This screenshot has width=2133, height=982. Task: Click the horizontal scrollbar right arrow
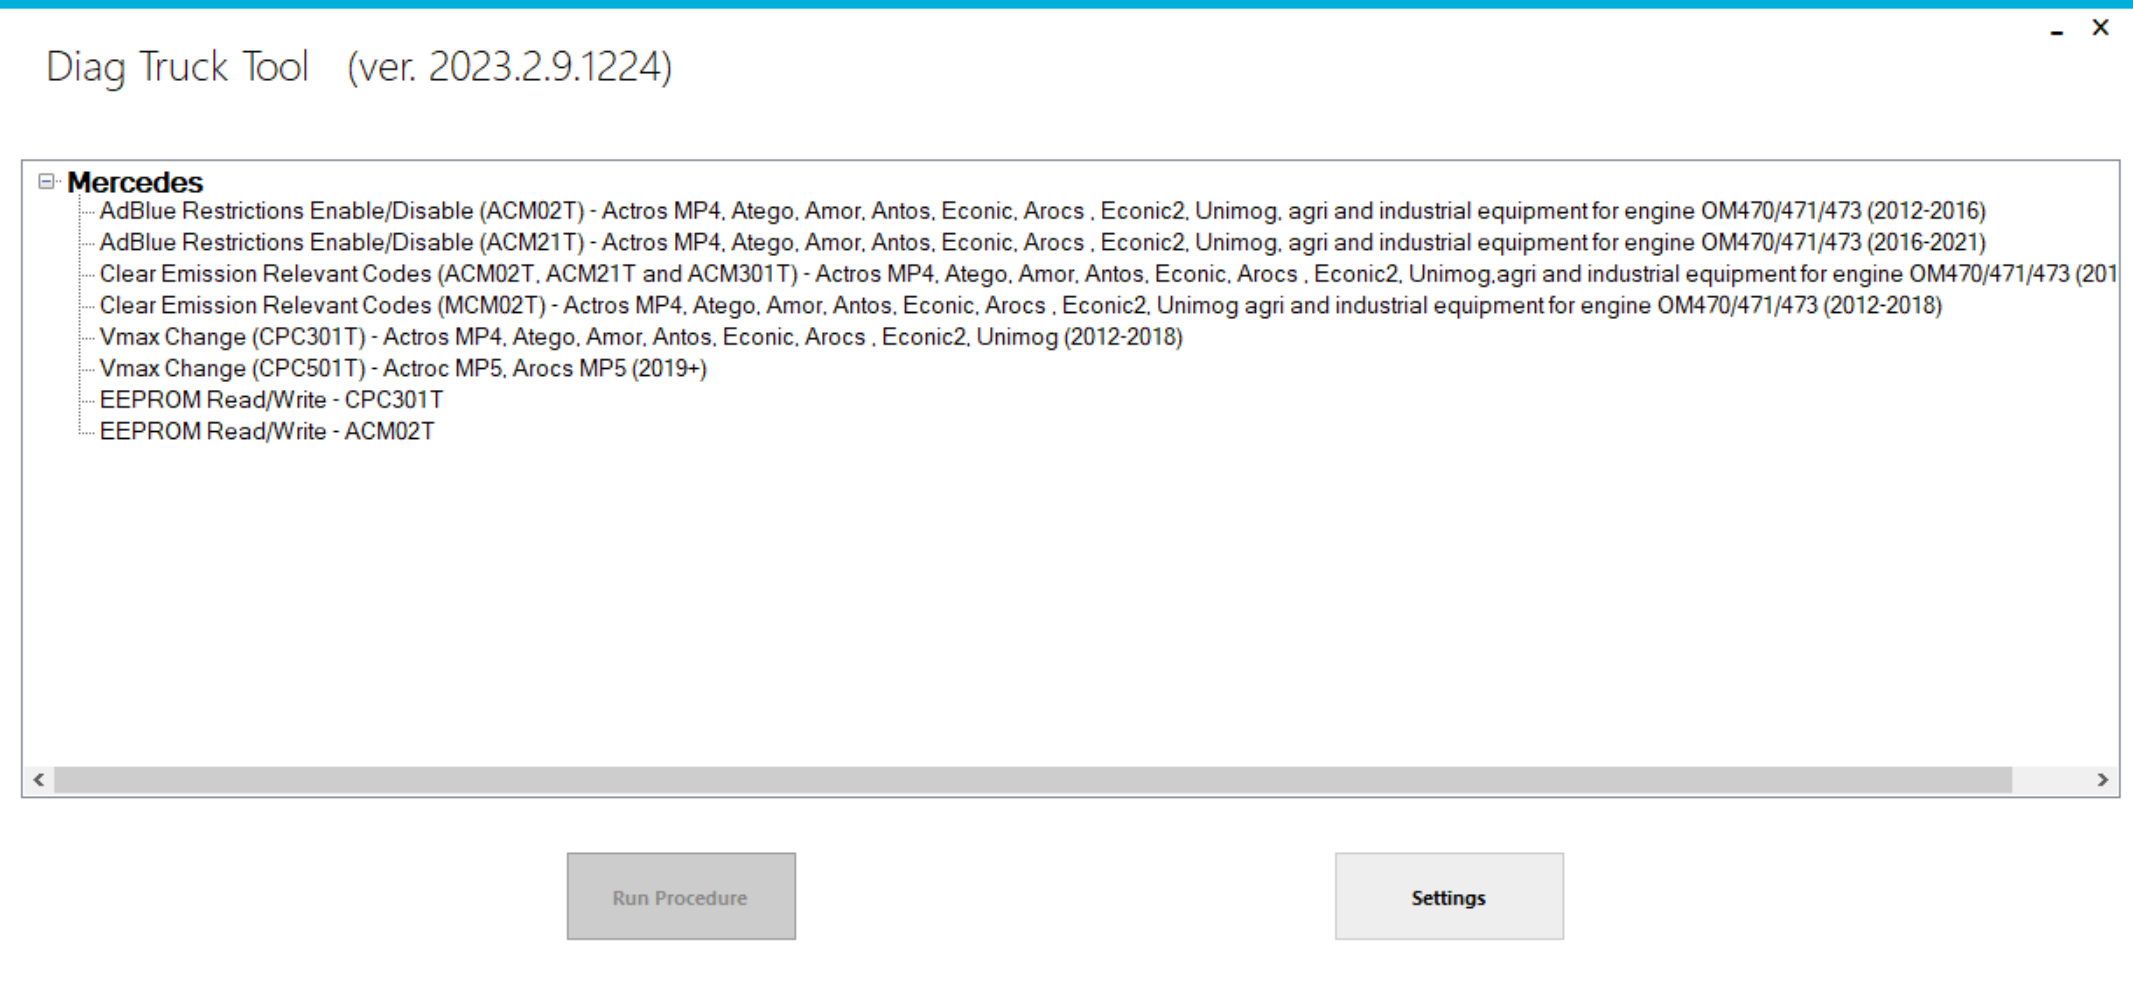(x=2102, y=780)
